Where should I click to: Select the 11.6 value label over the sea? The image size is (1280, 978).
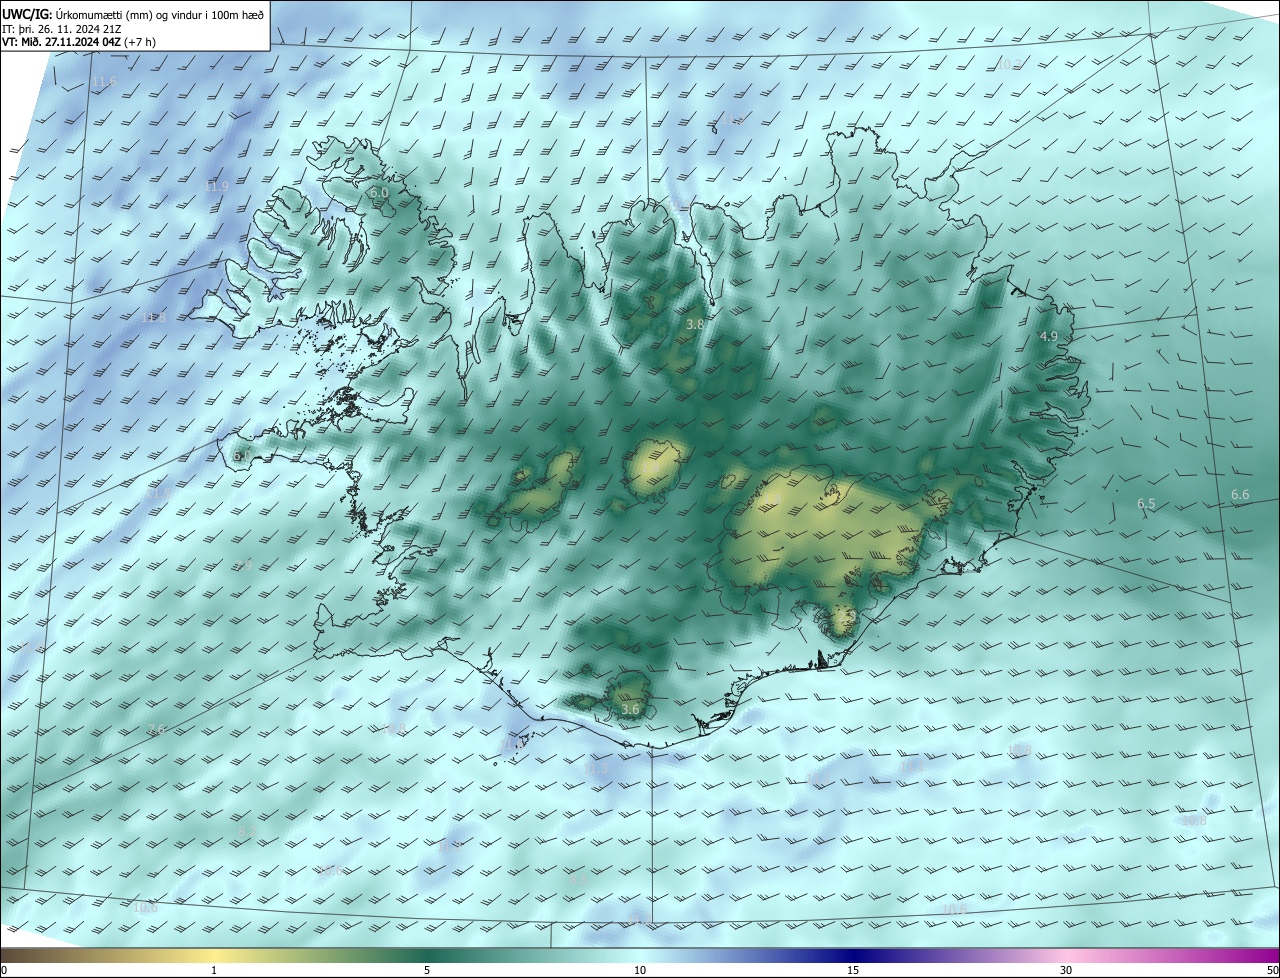tap(104, 81)
